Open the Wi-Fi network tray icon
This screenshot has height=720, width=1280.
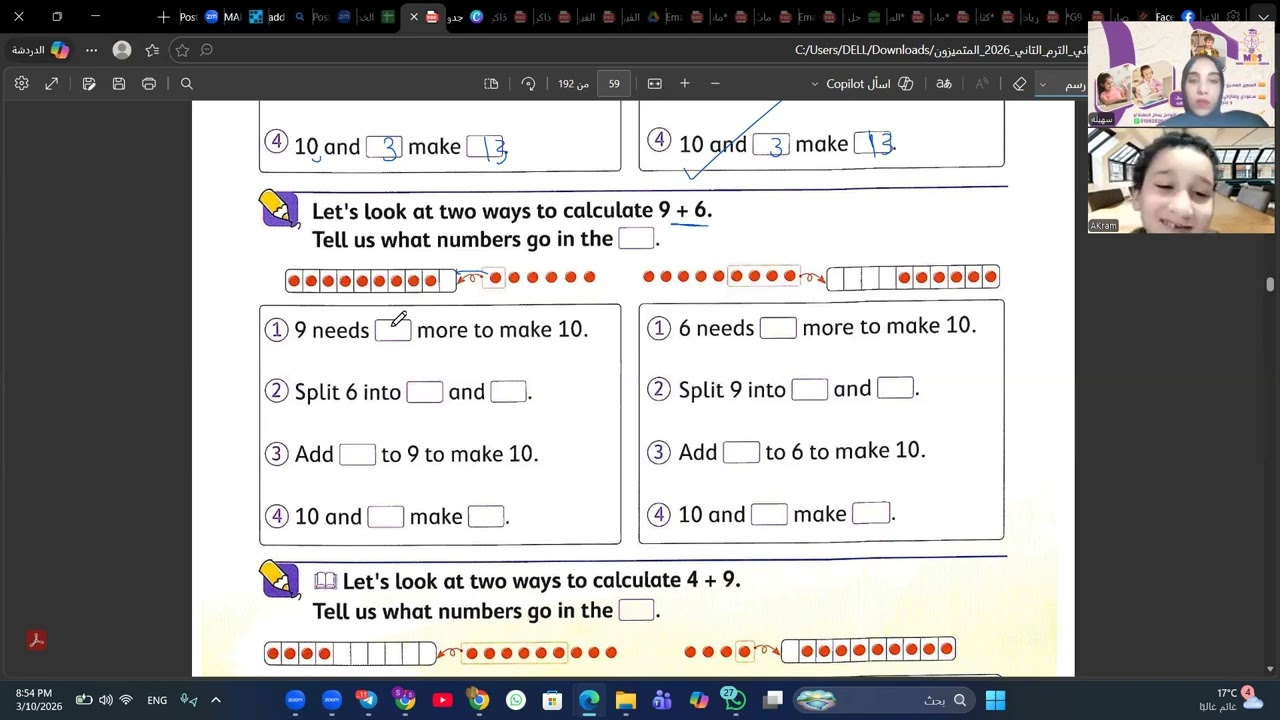coord(126,700)
